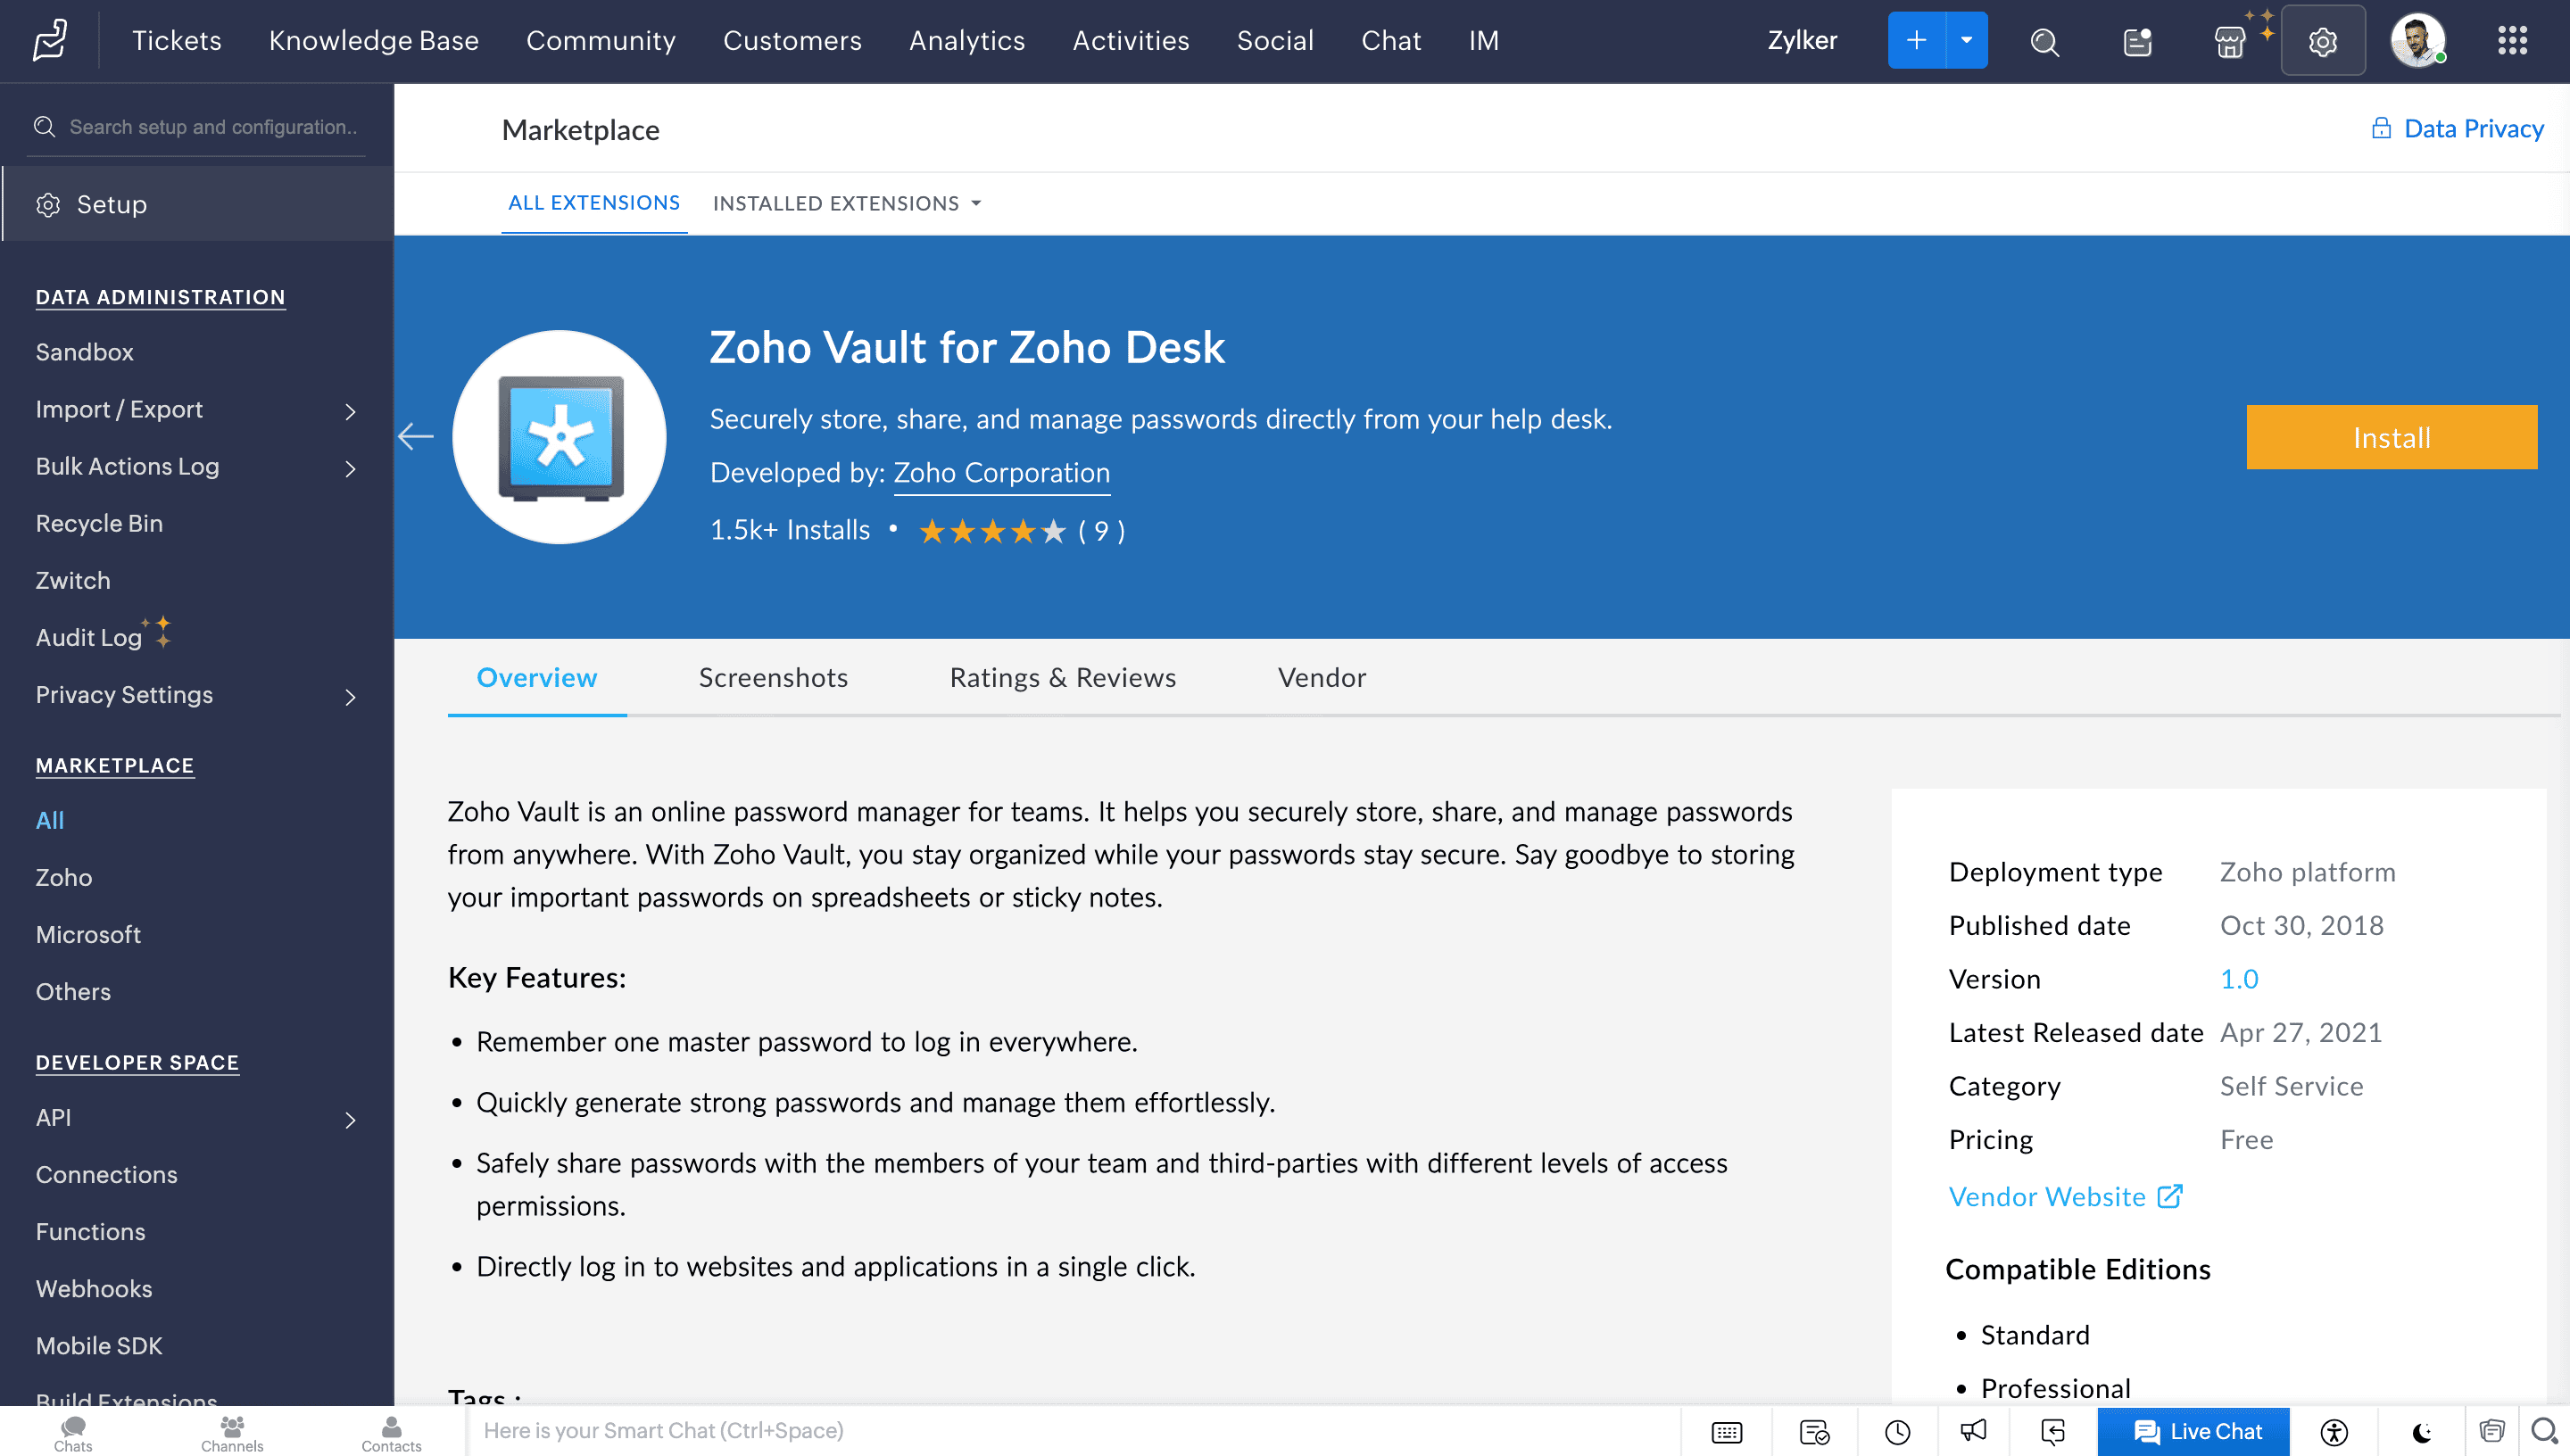Viewport: 2570px width, 1456px height.
Task: Click the Zoho Vault extension logo
Action: pyautogui.click(x=559, y=437)
